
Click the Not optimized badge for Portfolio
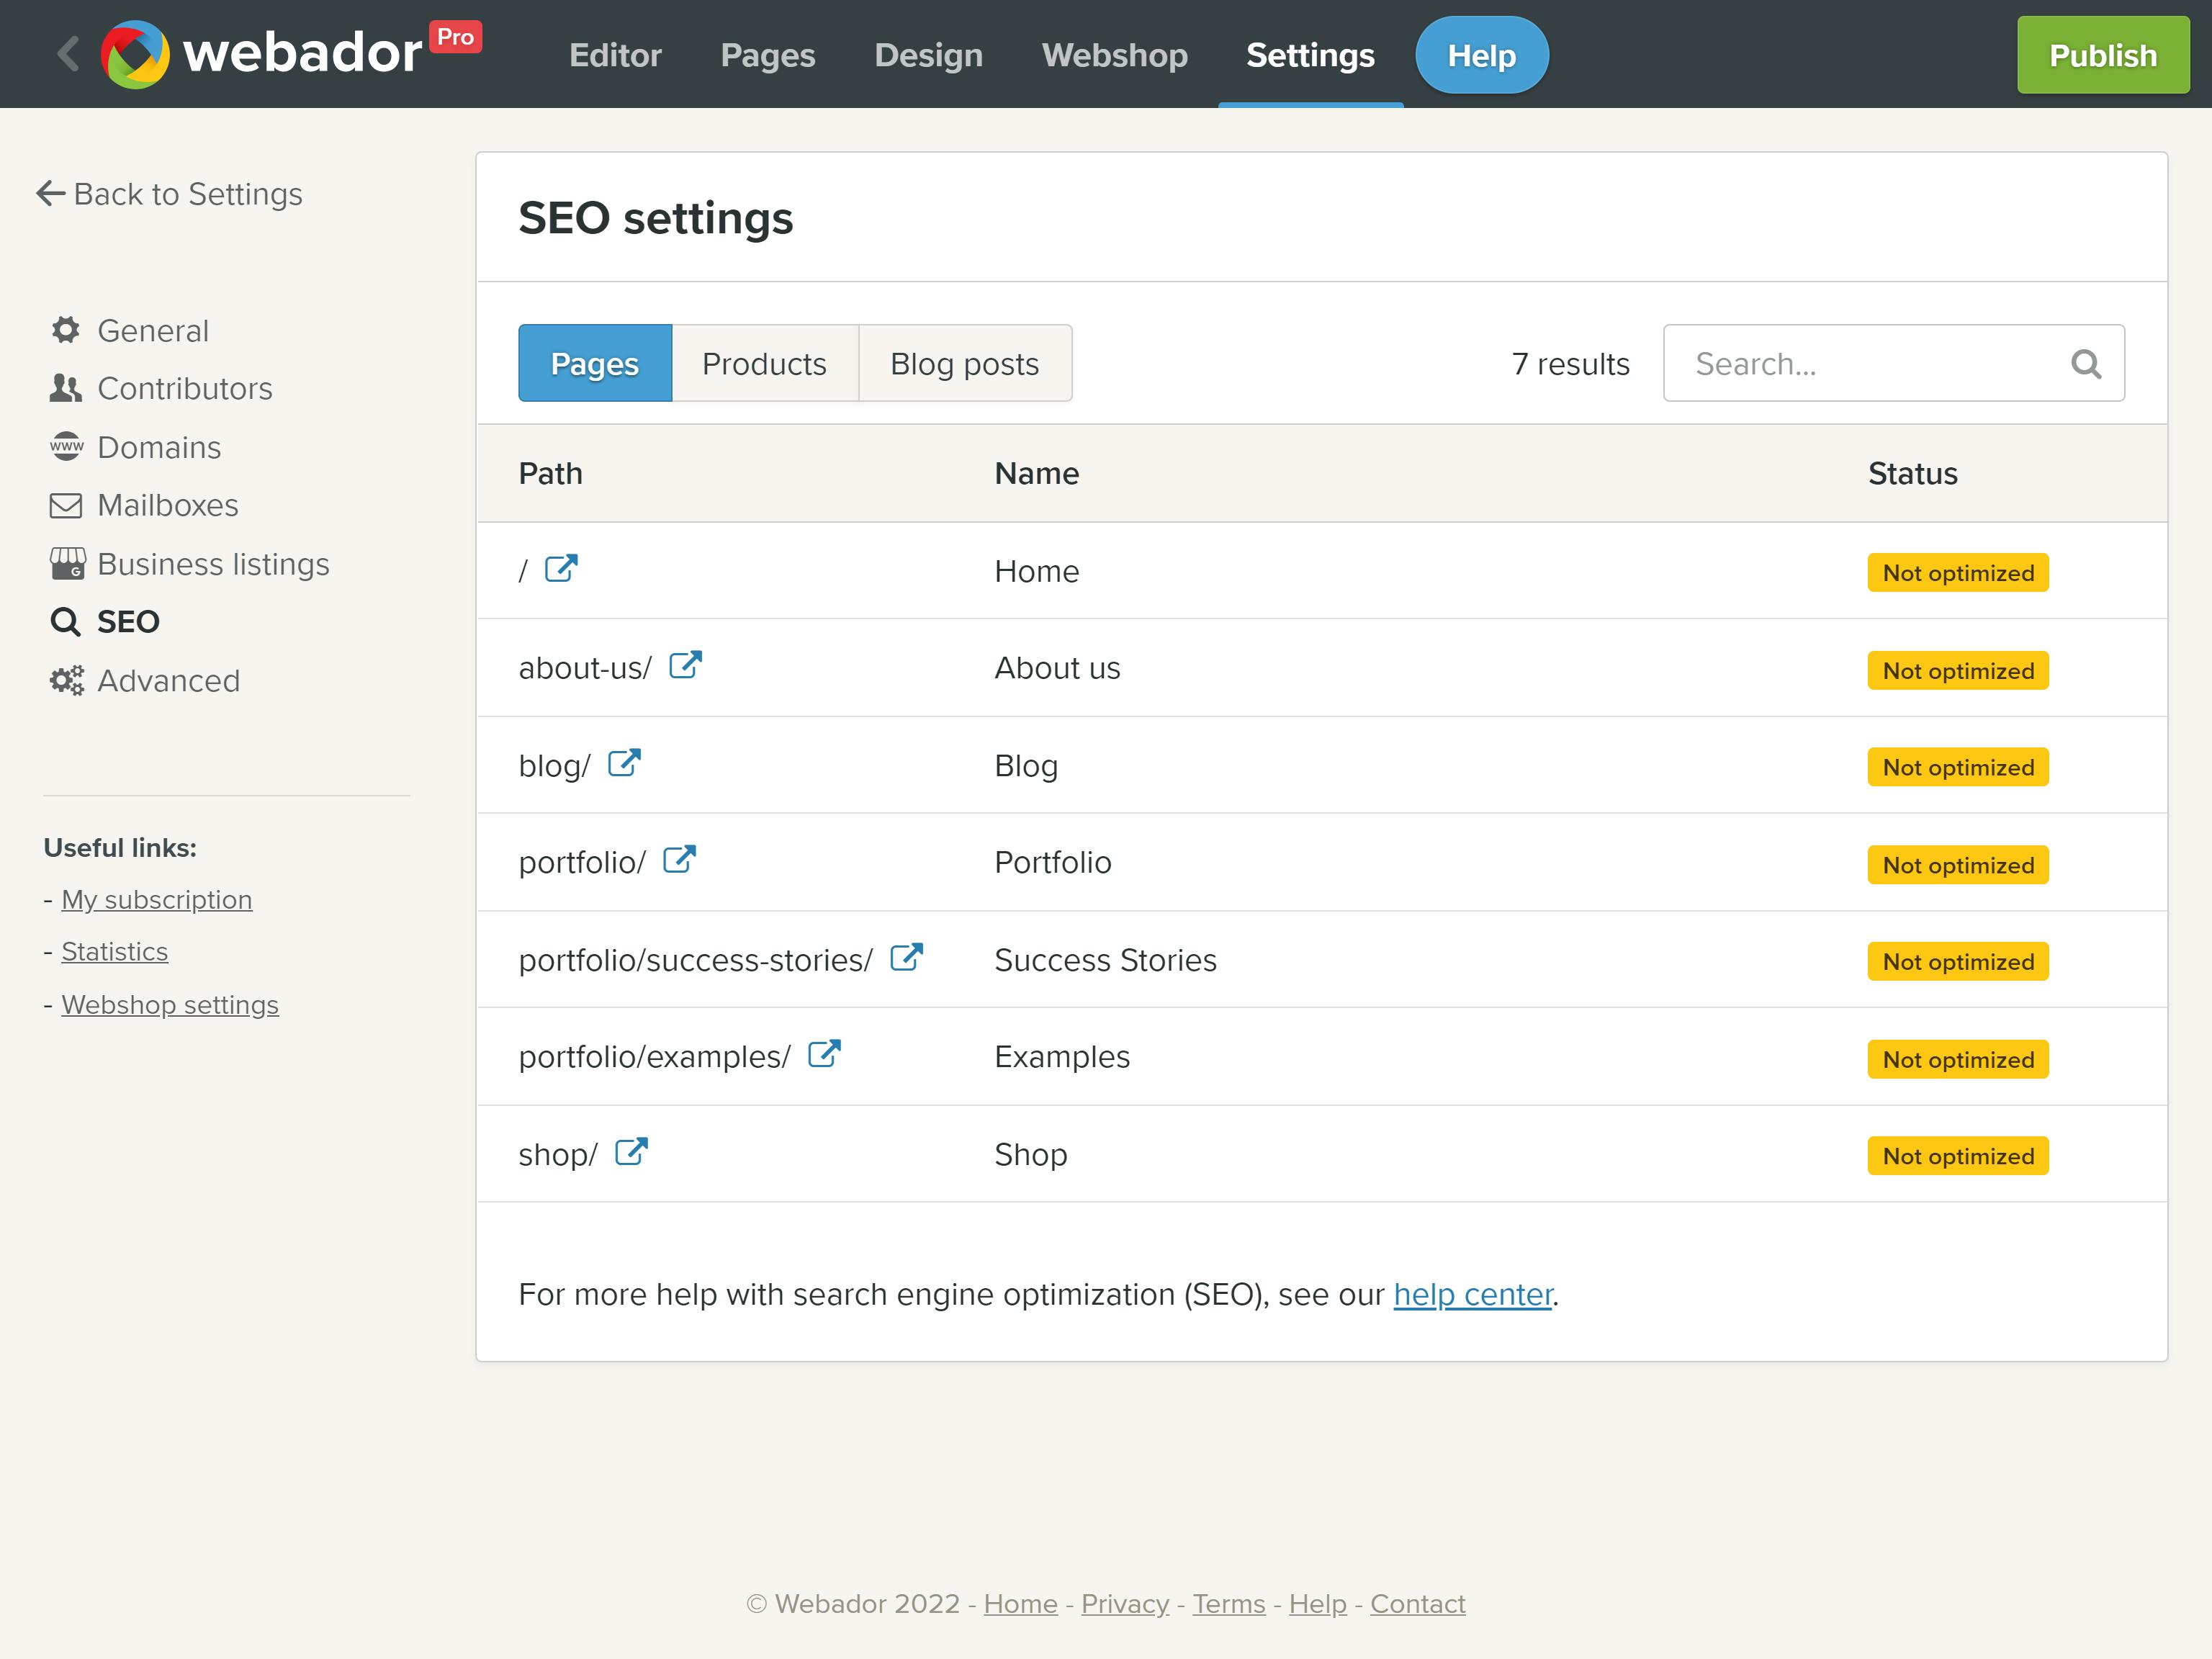(x=1957, y=864)
